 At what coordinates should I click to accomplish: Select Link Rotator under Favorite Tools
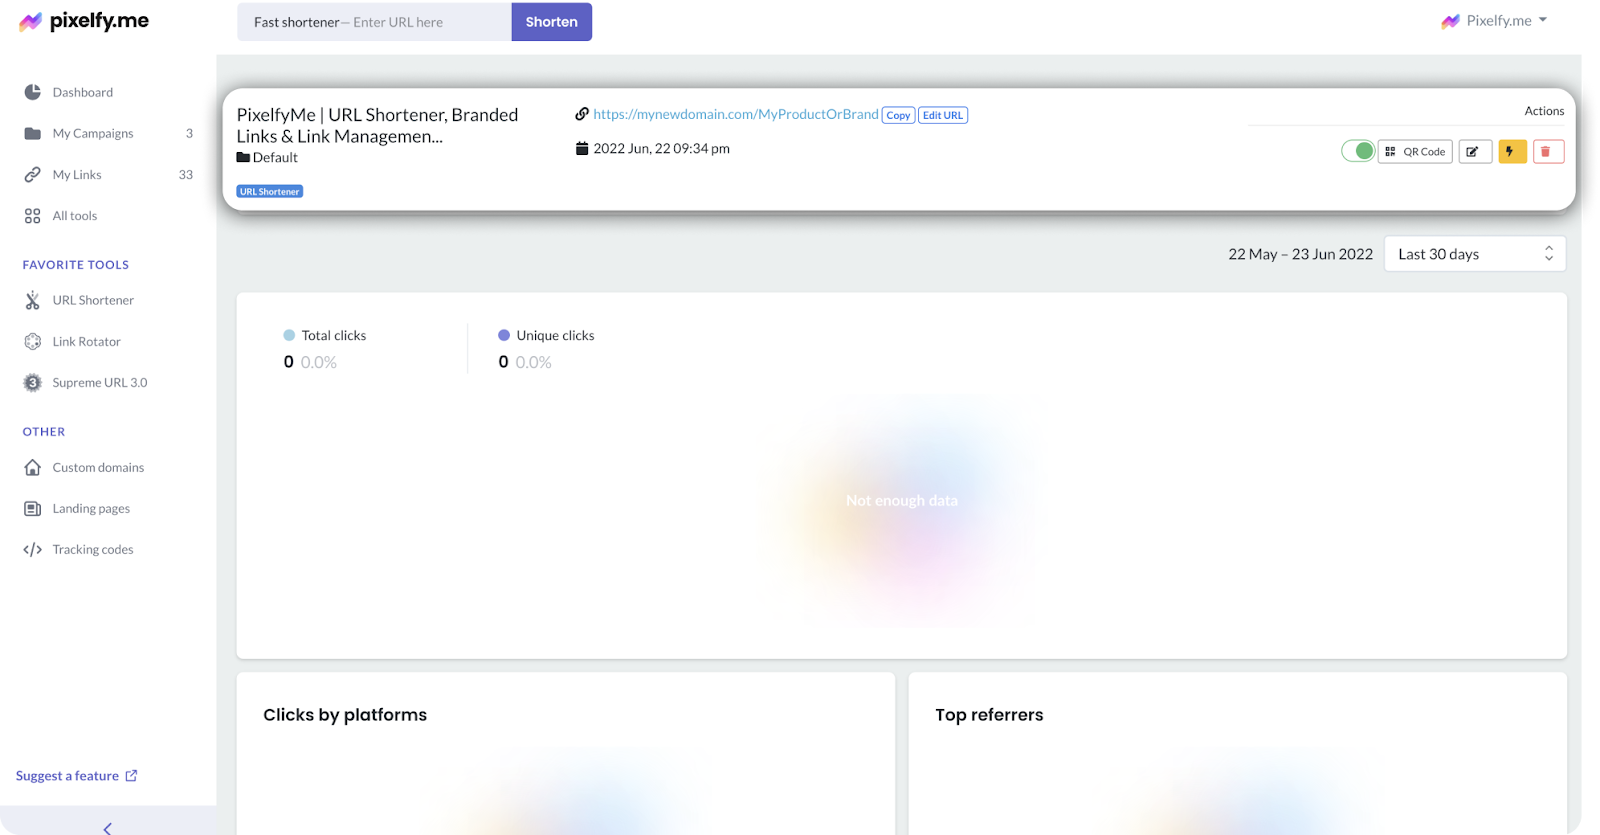[x=87, y=341]
